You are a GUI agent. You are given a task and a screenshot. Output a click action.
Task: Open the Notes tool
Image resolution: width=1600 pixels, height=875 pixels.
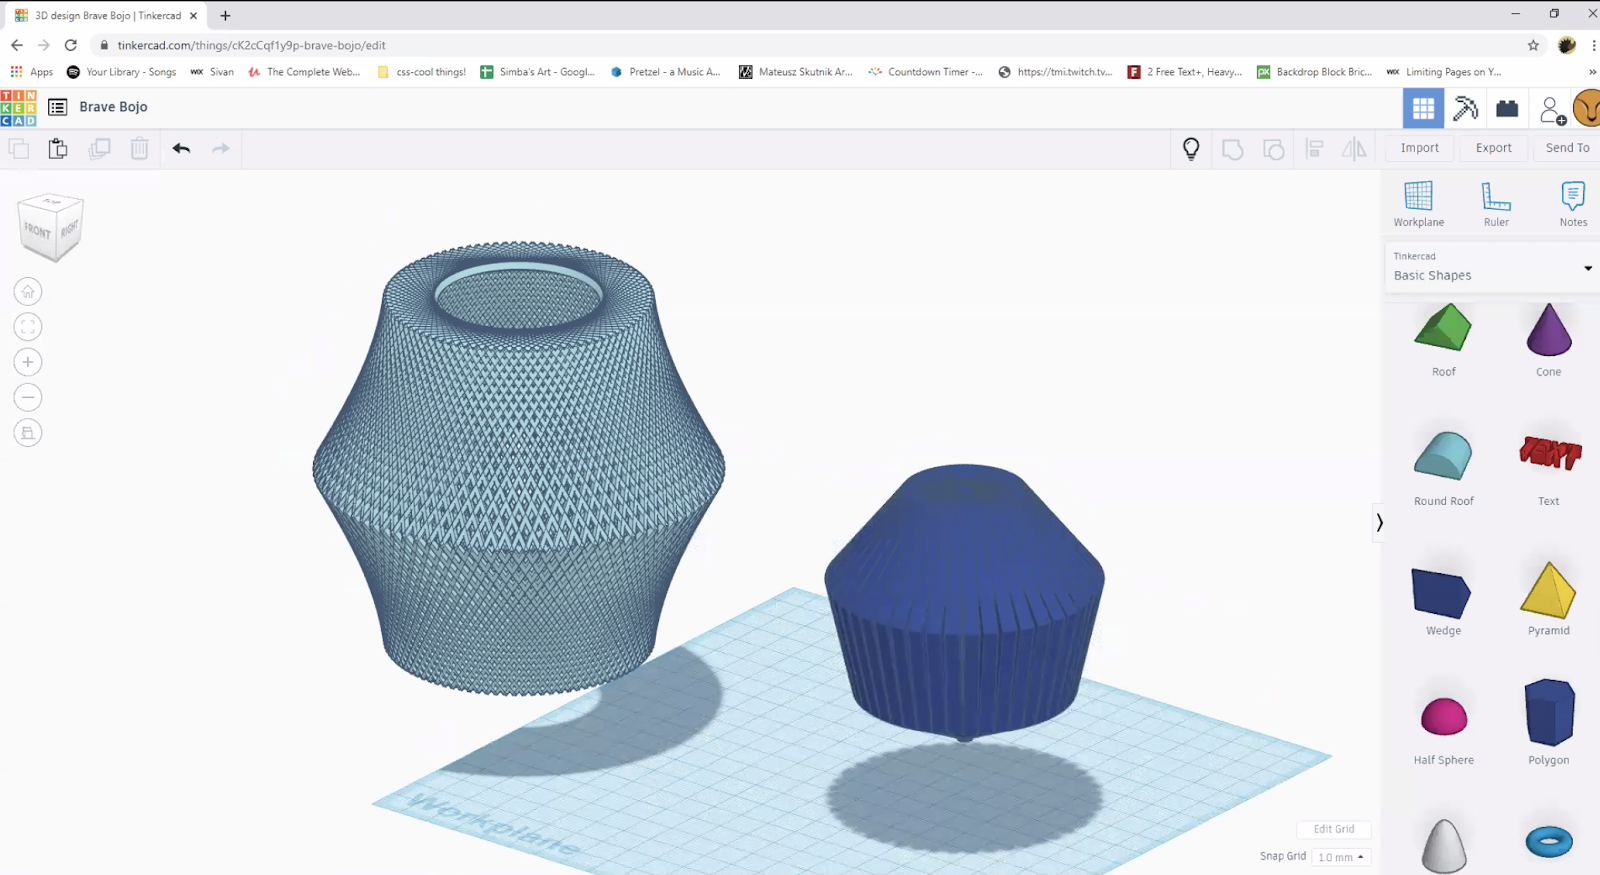coord(1573,204)
